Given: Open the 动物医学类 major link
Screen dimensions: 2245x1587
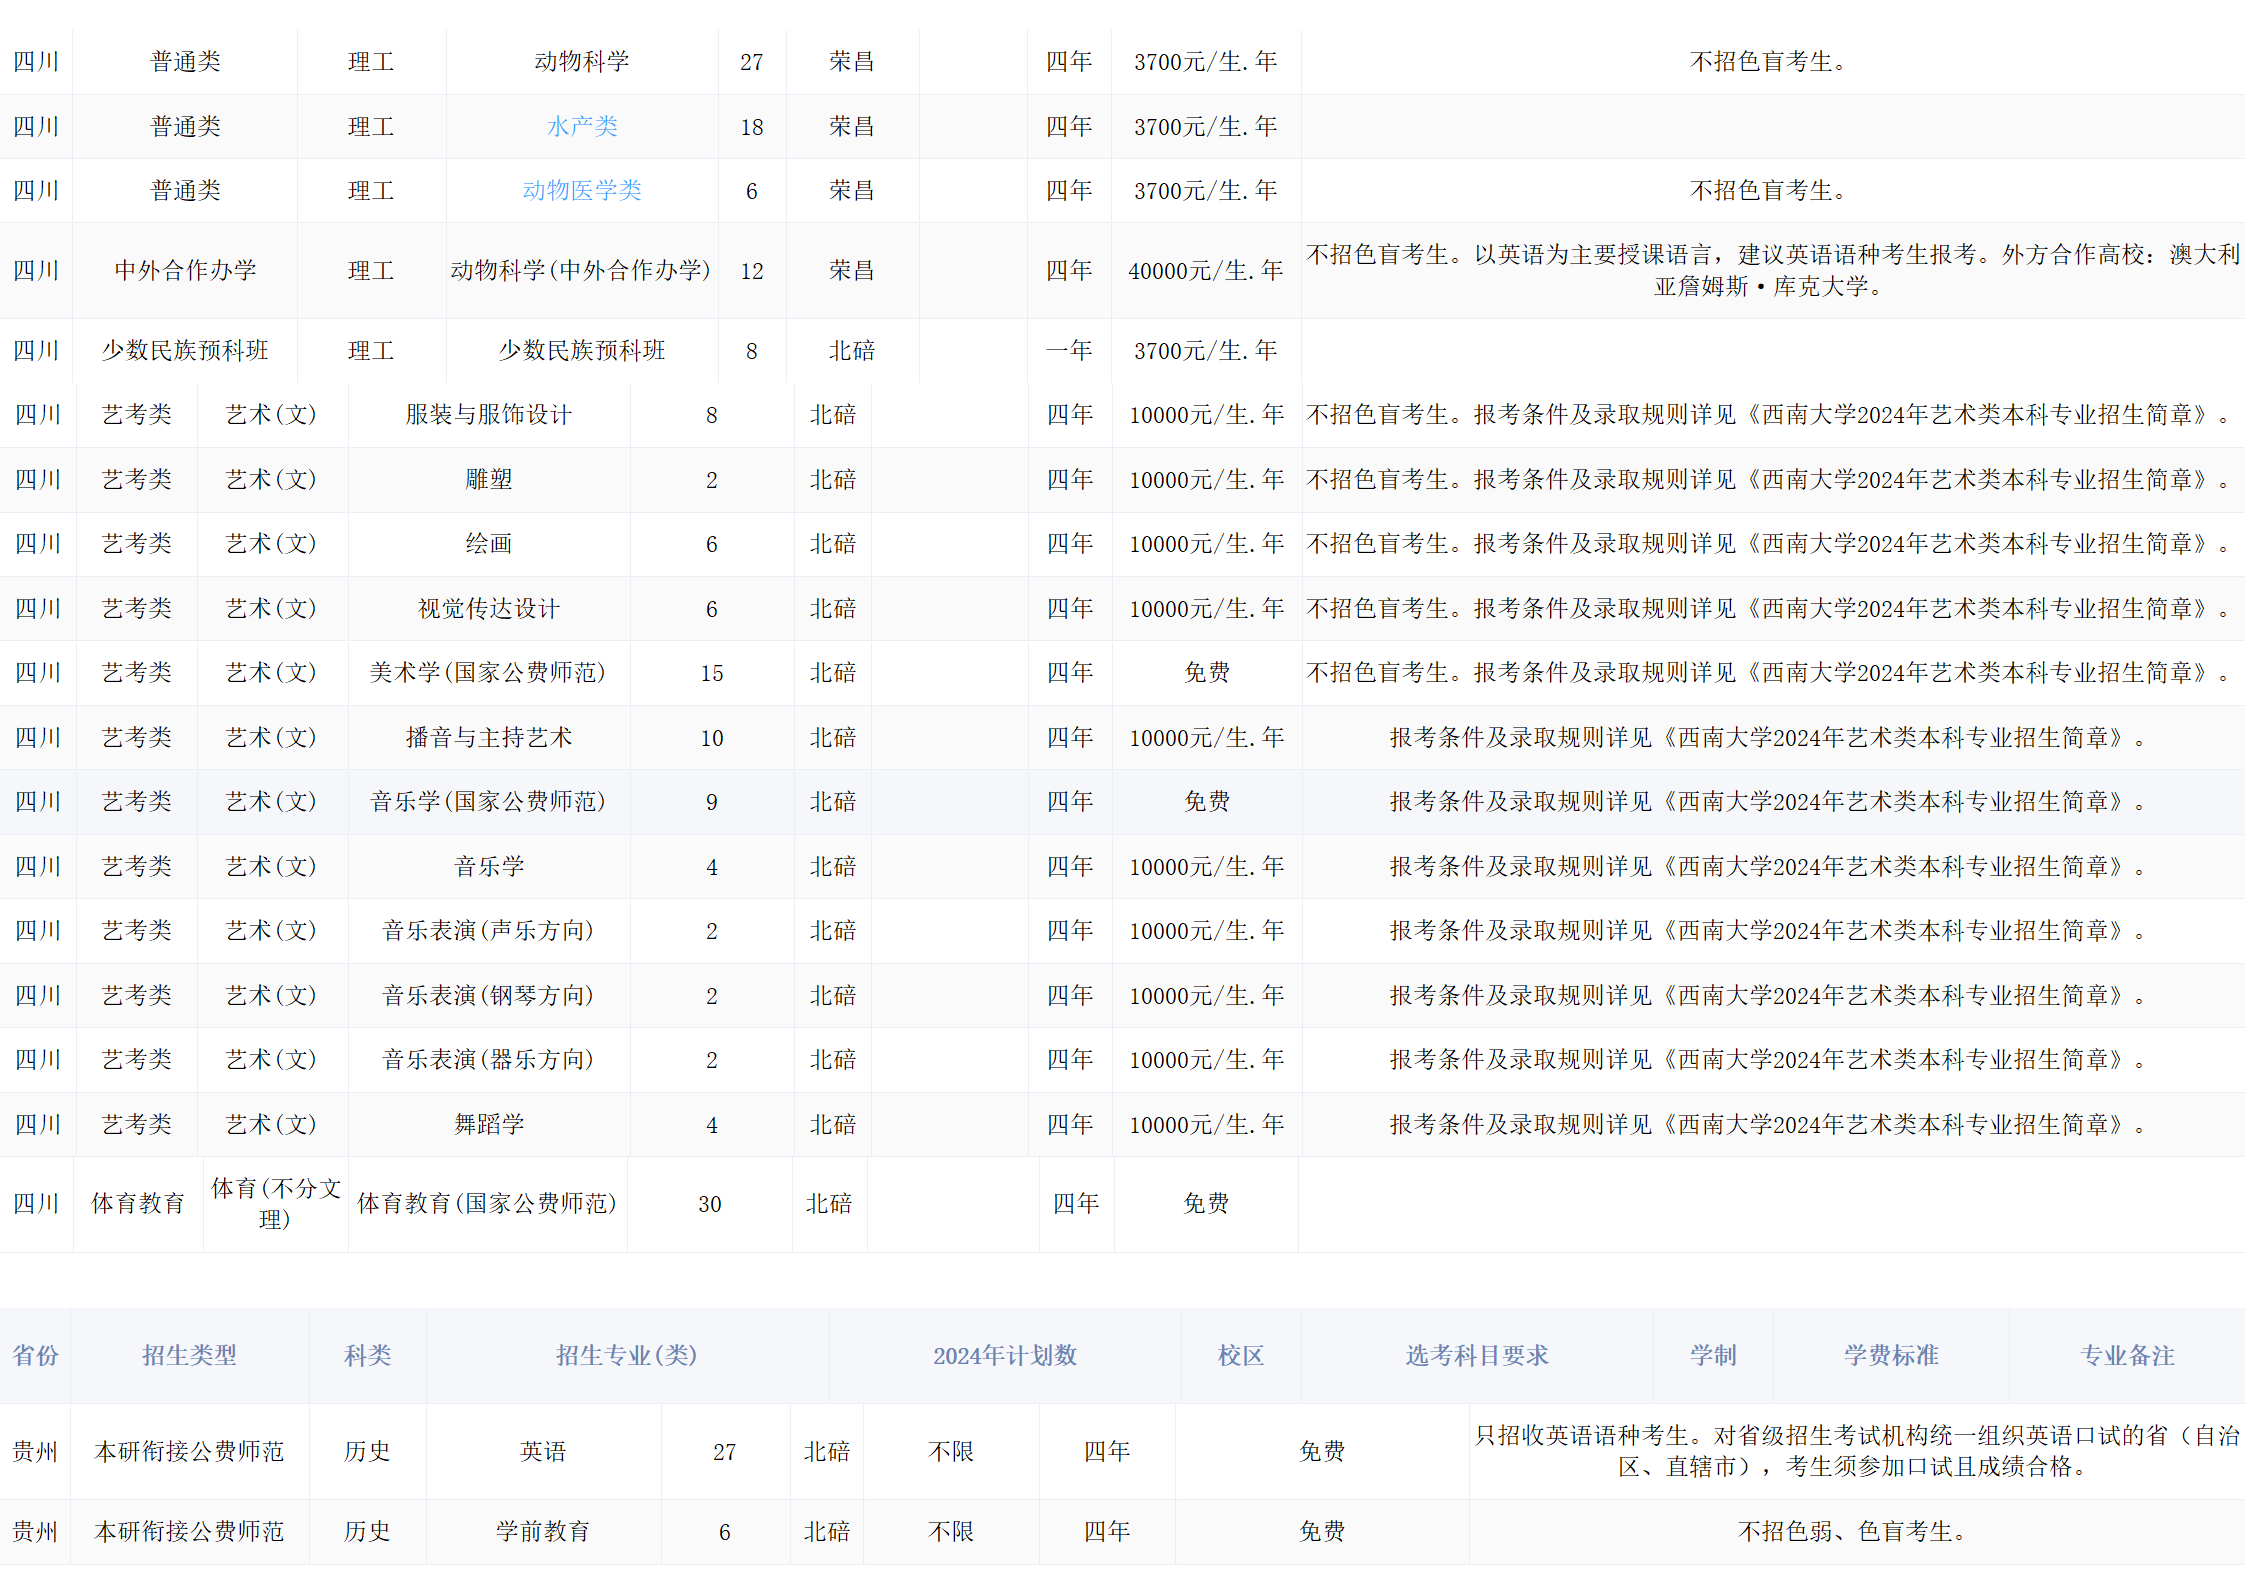Looking at the screenshot, I should coord(582,190).
